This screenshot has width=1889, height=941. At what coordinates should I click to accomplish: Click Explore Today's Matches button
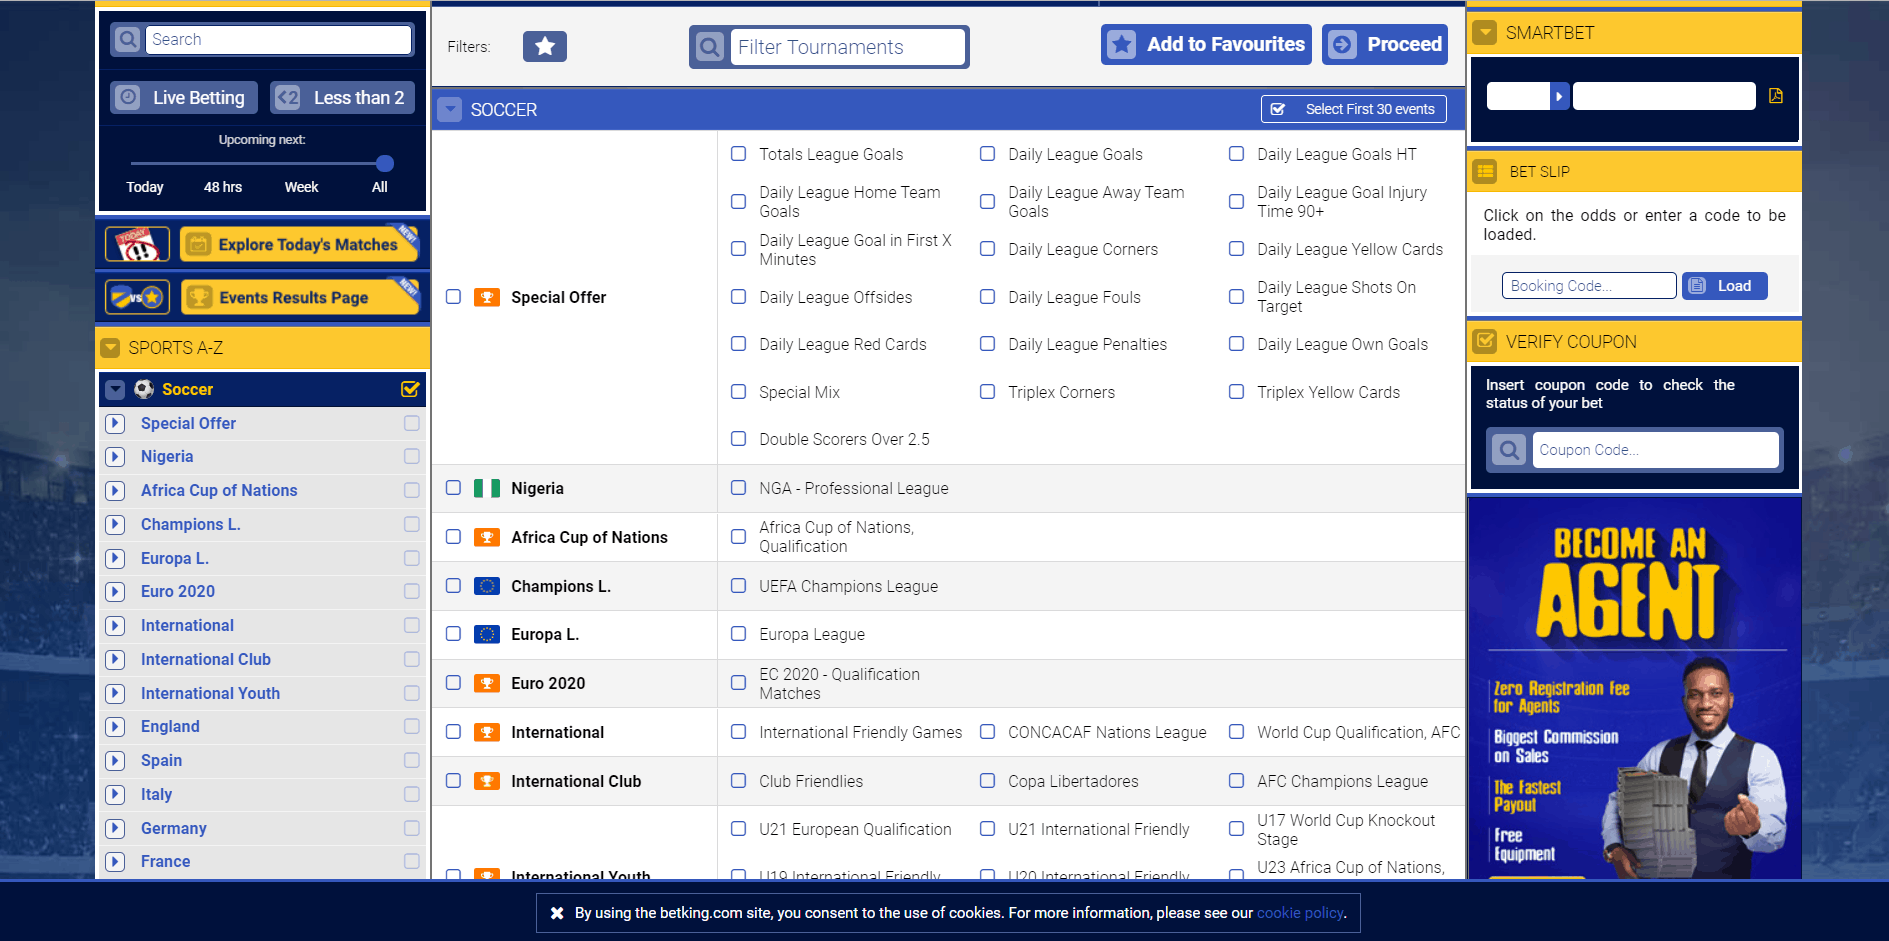(x=300, y=244)
